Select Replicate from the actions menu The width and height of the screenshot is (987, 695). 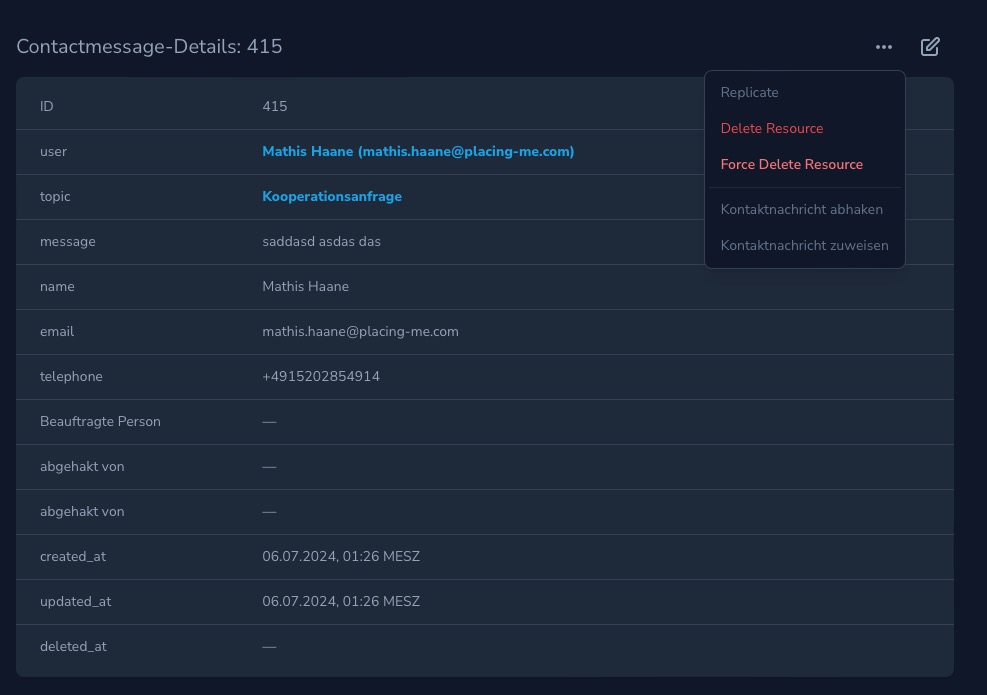click(749, 92)
